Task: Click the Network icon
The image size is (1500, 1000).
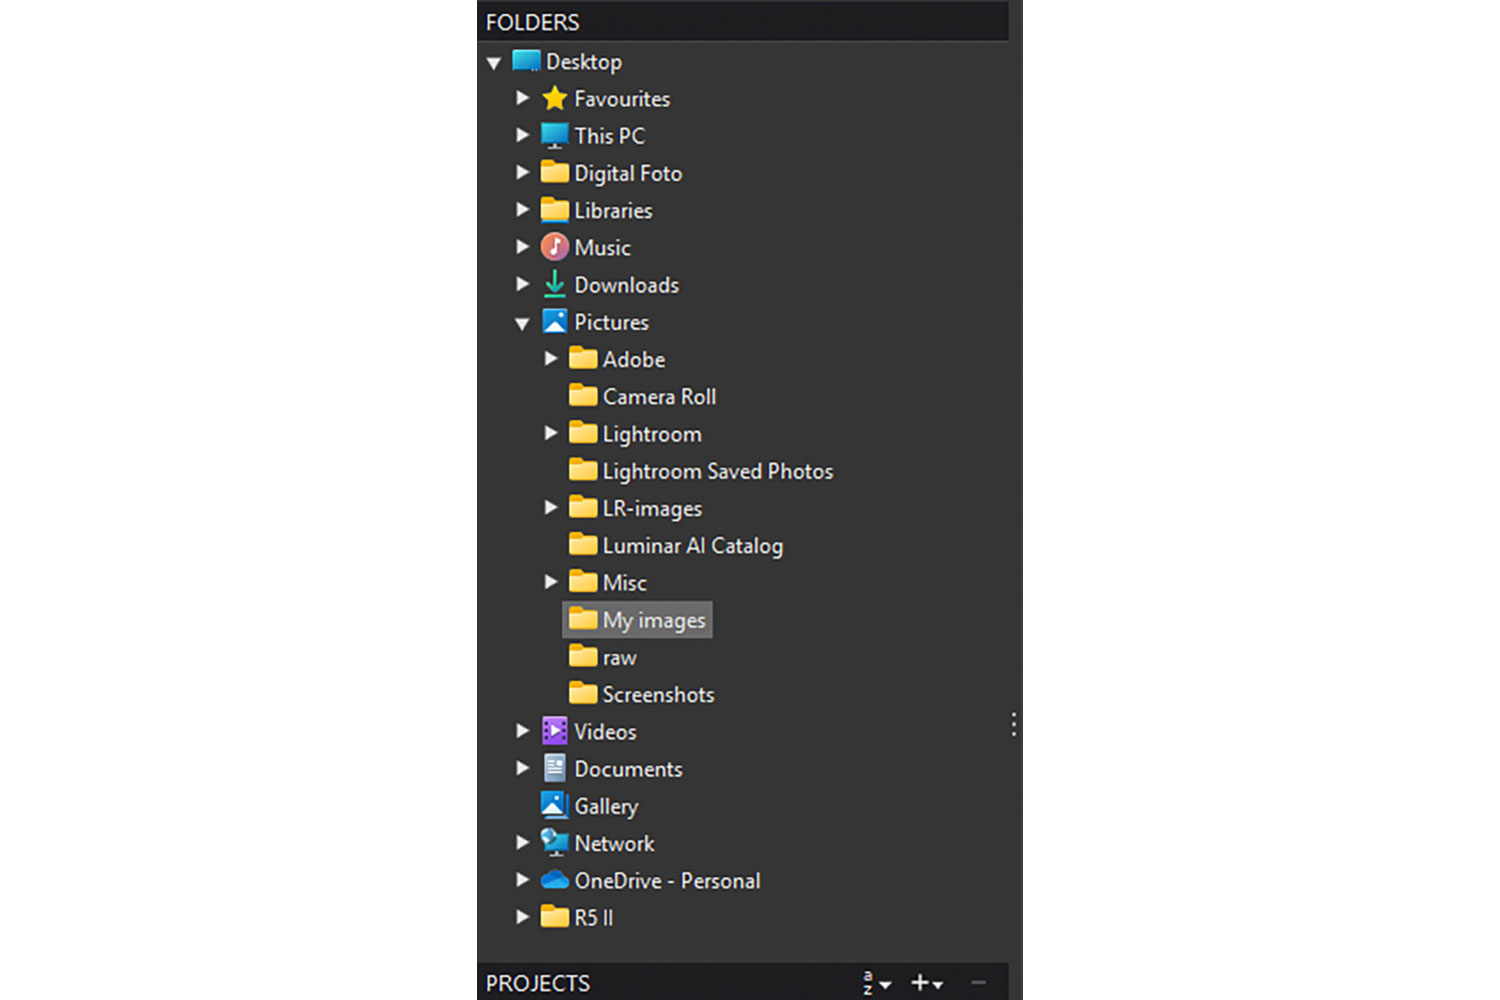Action: tap(554, 842)
